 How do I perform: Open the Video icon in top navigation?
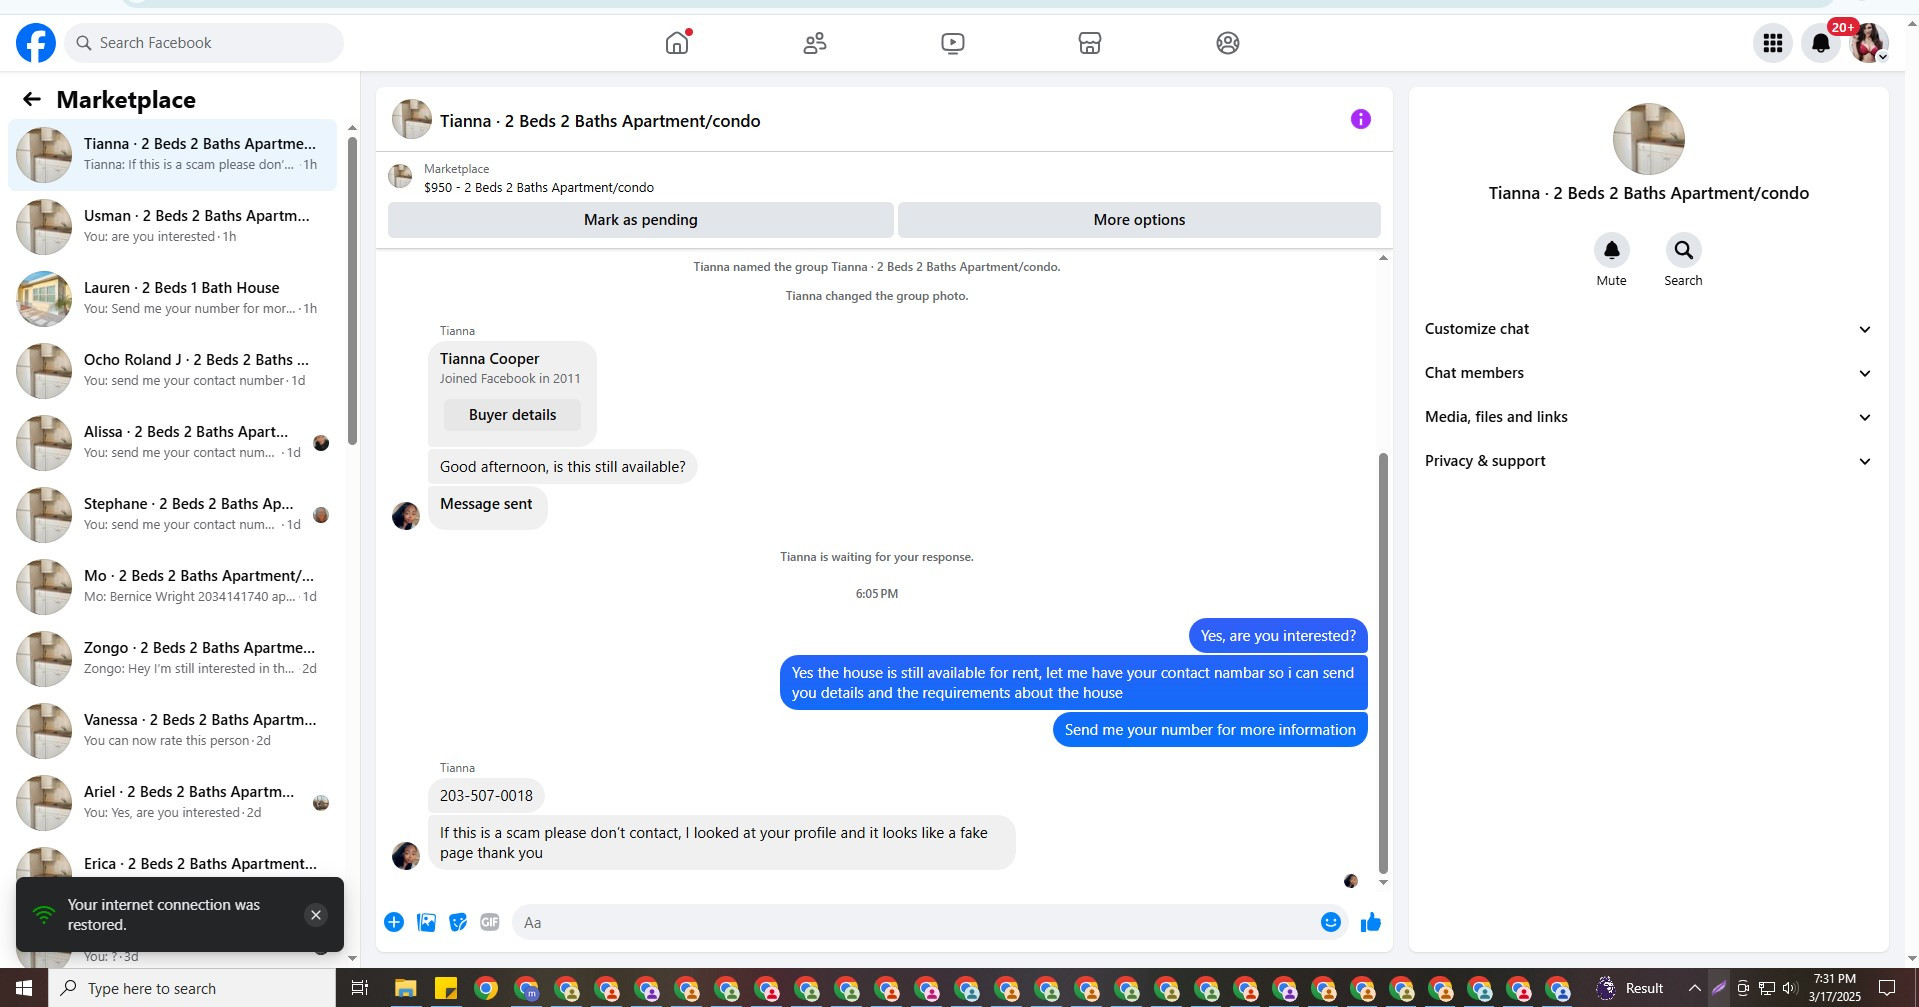coord(953,43)
